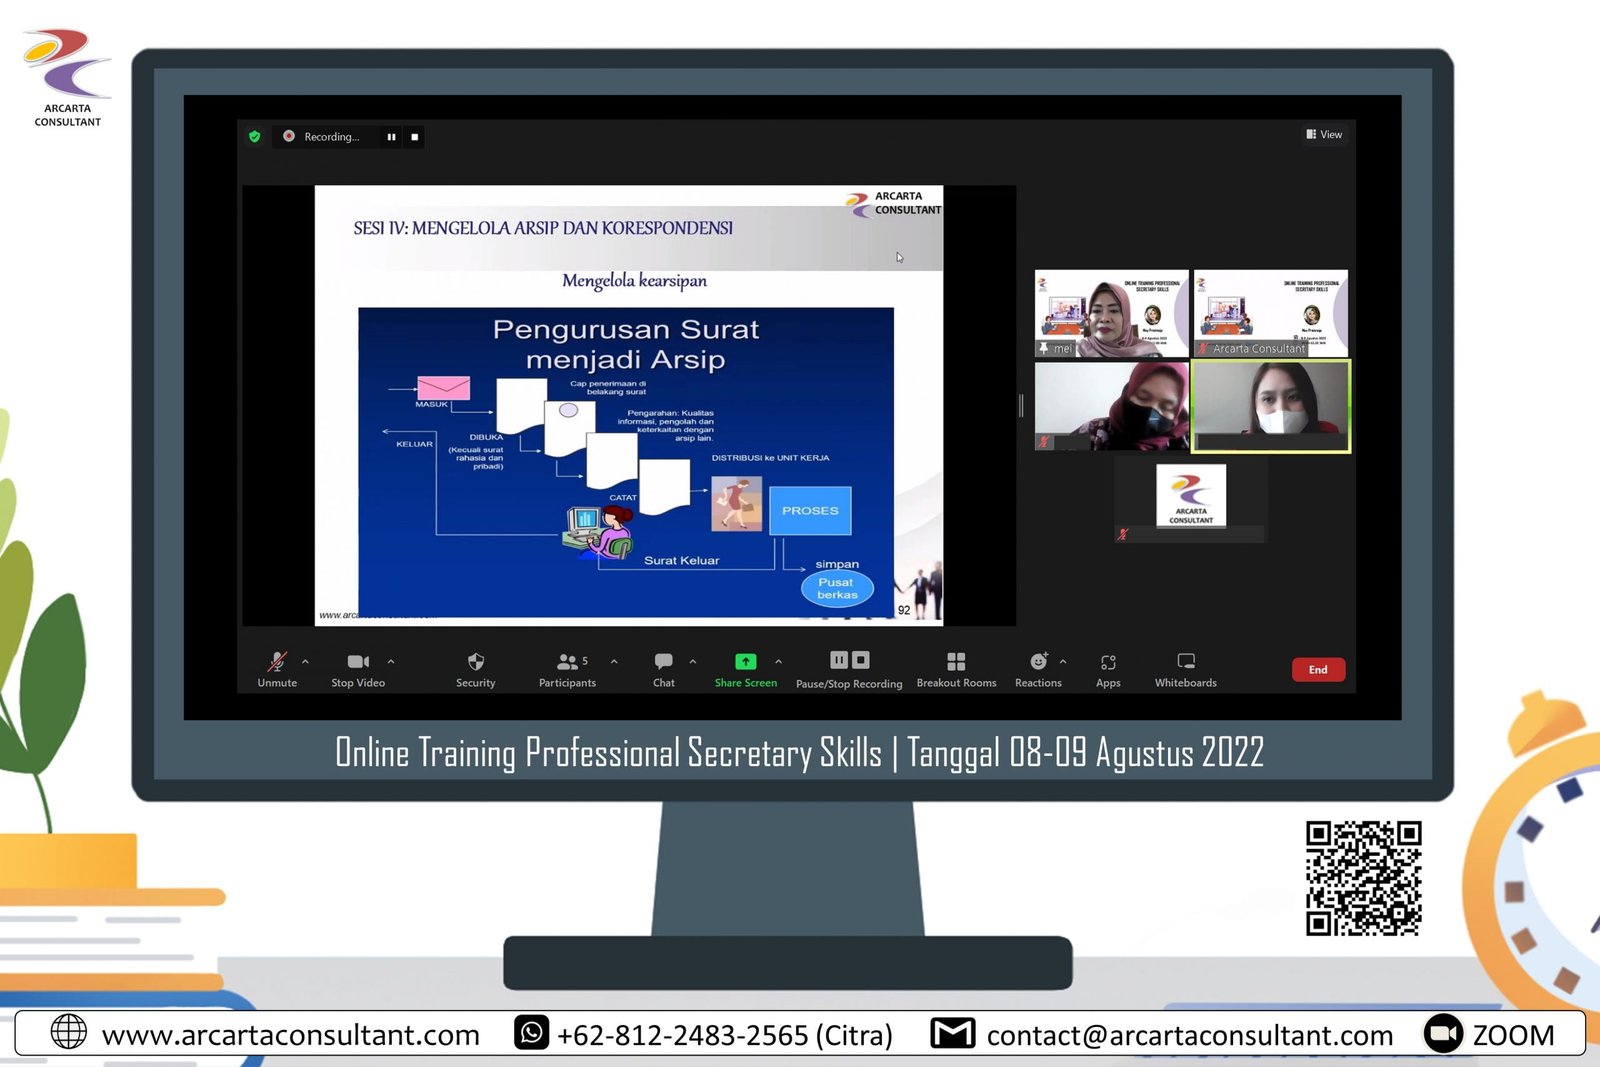The width and height of the screenshot is (1600, 1067).
Task: Click the red End meeting button
Action: click(x=1318, y=669)
